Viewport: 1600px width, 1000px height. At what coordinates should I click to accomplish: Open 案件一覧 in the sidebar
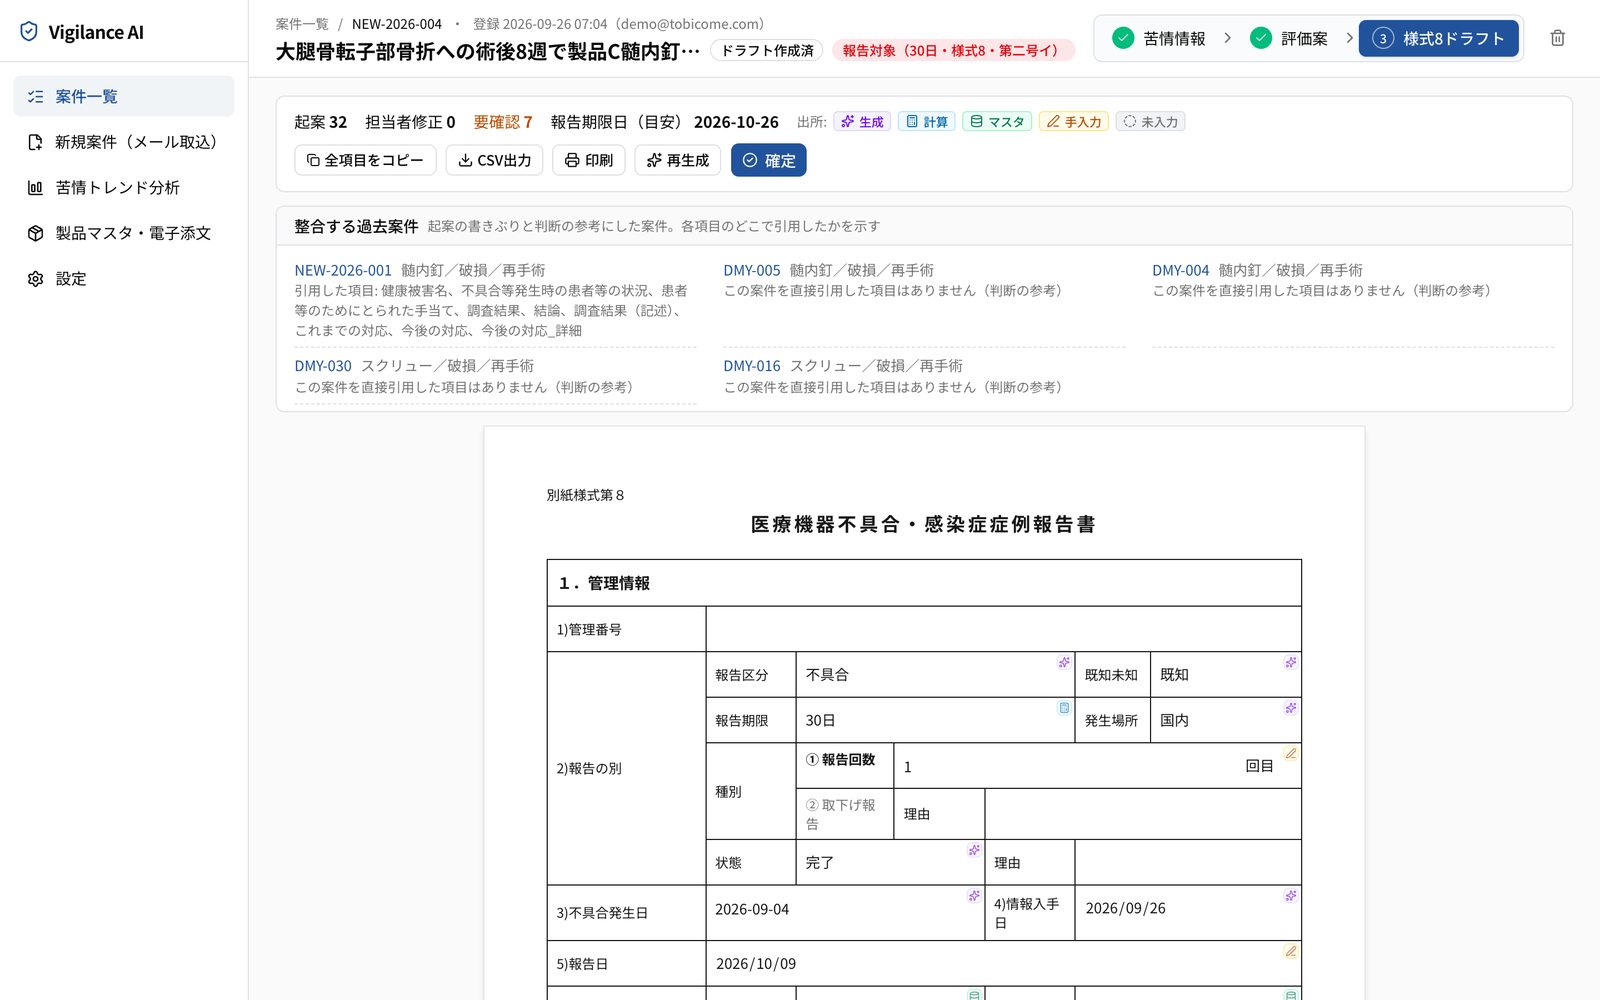point(124,96)
